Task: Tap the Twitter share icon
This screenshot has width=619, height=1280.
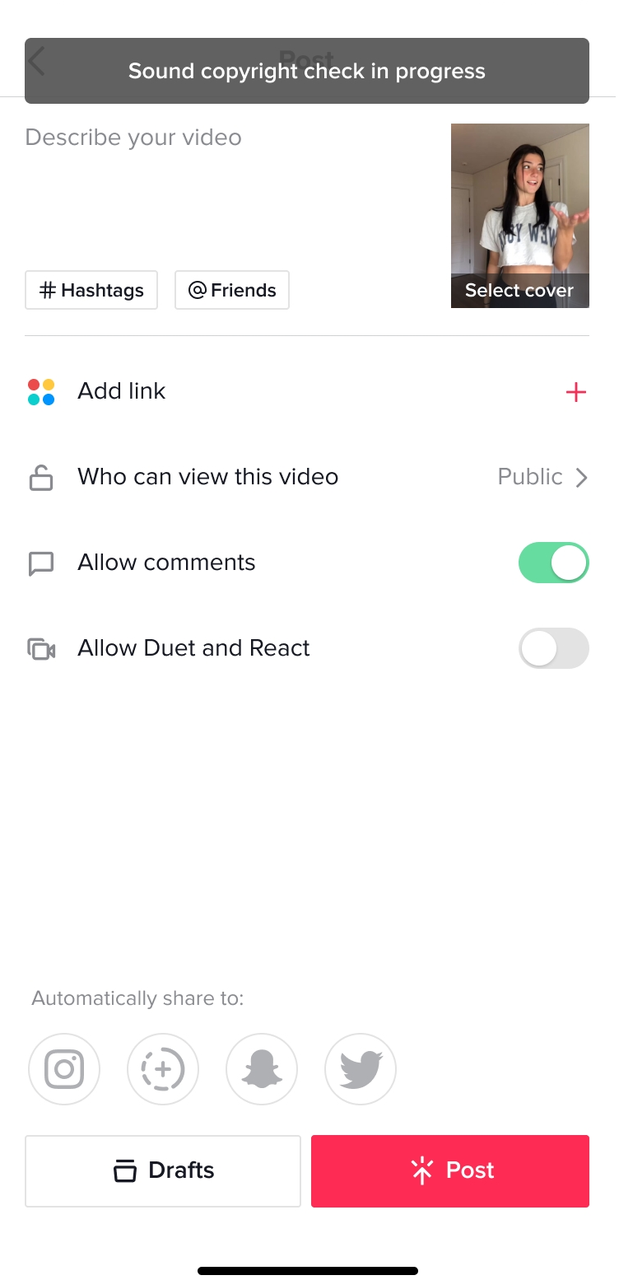Action: (x=360, y=1069)
